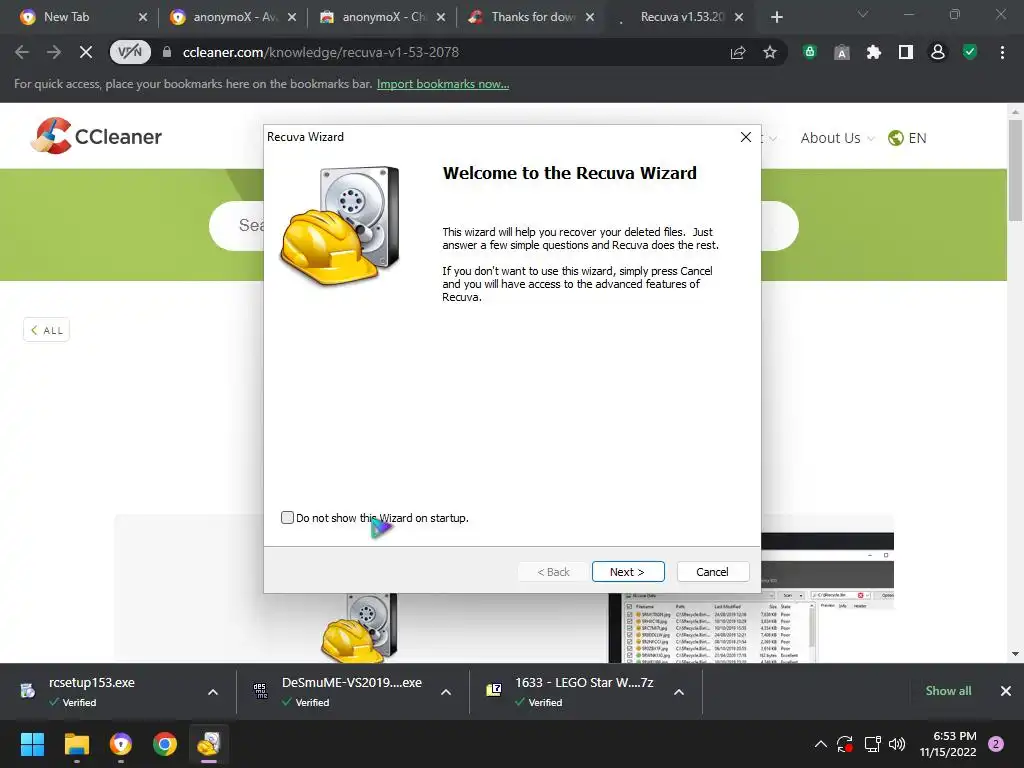Open Google Chrome from taskbar

point(165,744)
